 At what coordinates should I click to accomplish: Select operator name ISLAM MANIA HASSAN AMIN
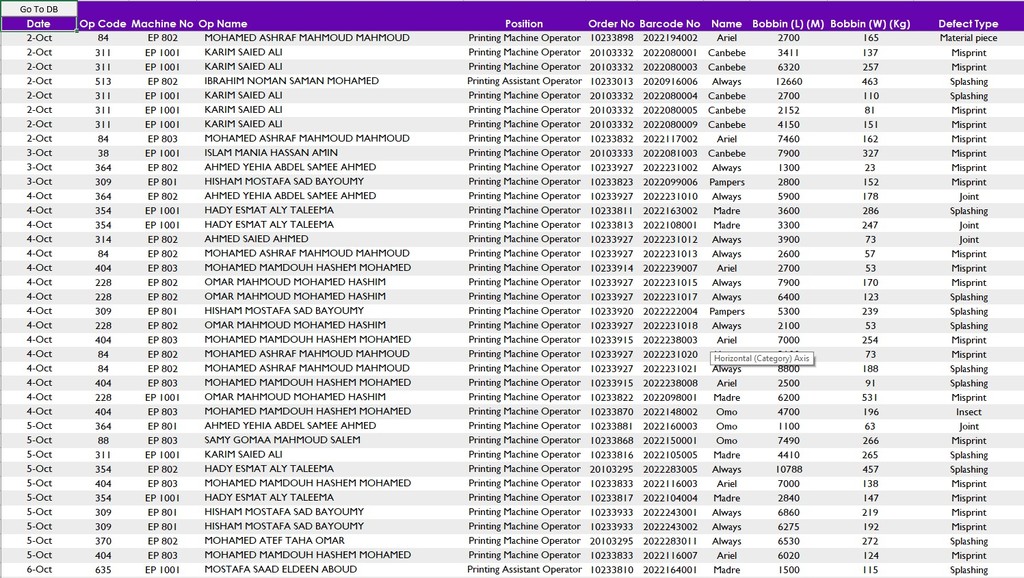271,153
